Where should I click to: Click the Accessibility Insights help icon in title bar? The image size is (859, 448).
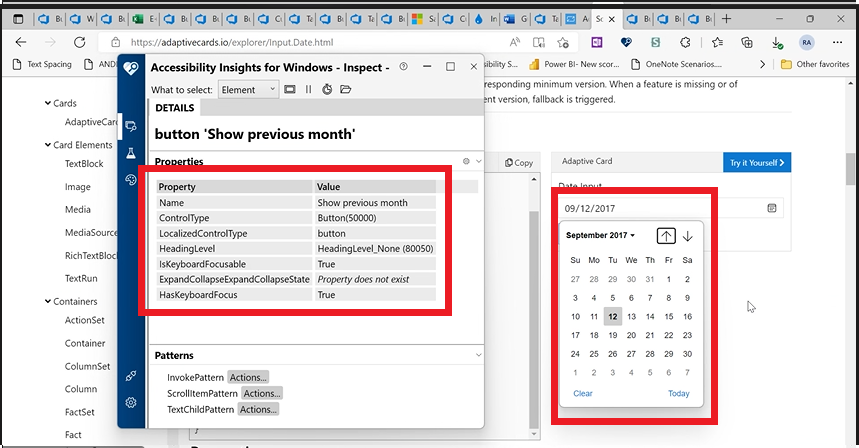tap(404, 66)
